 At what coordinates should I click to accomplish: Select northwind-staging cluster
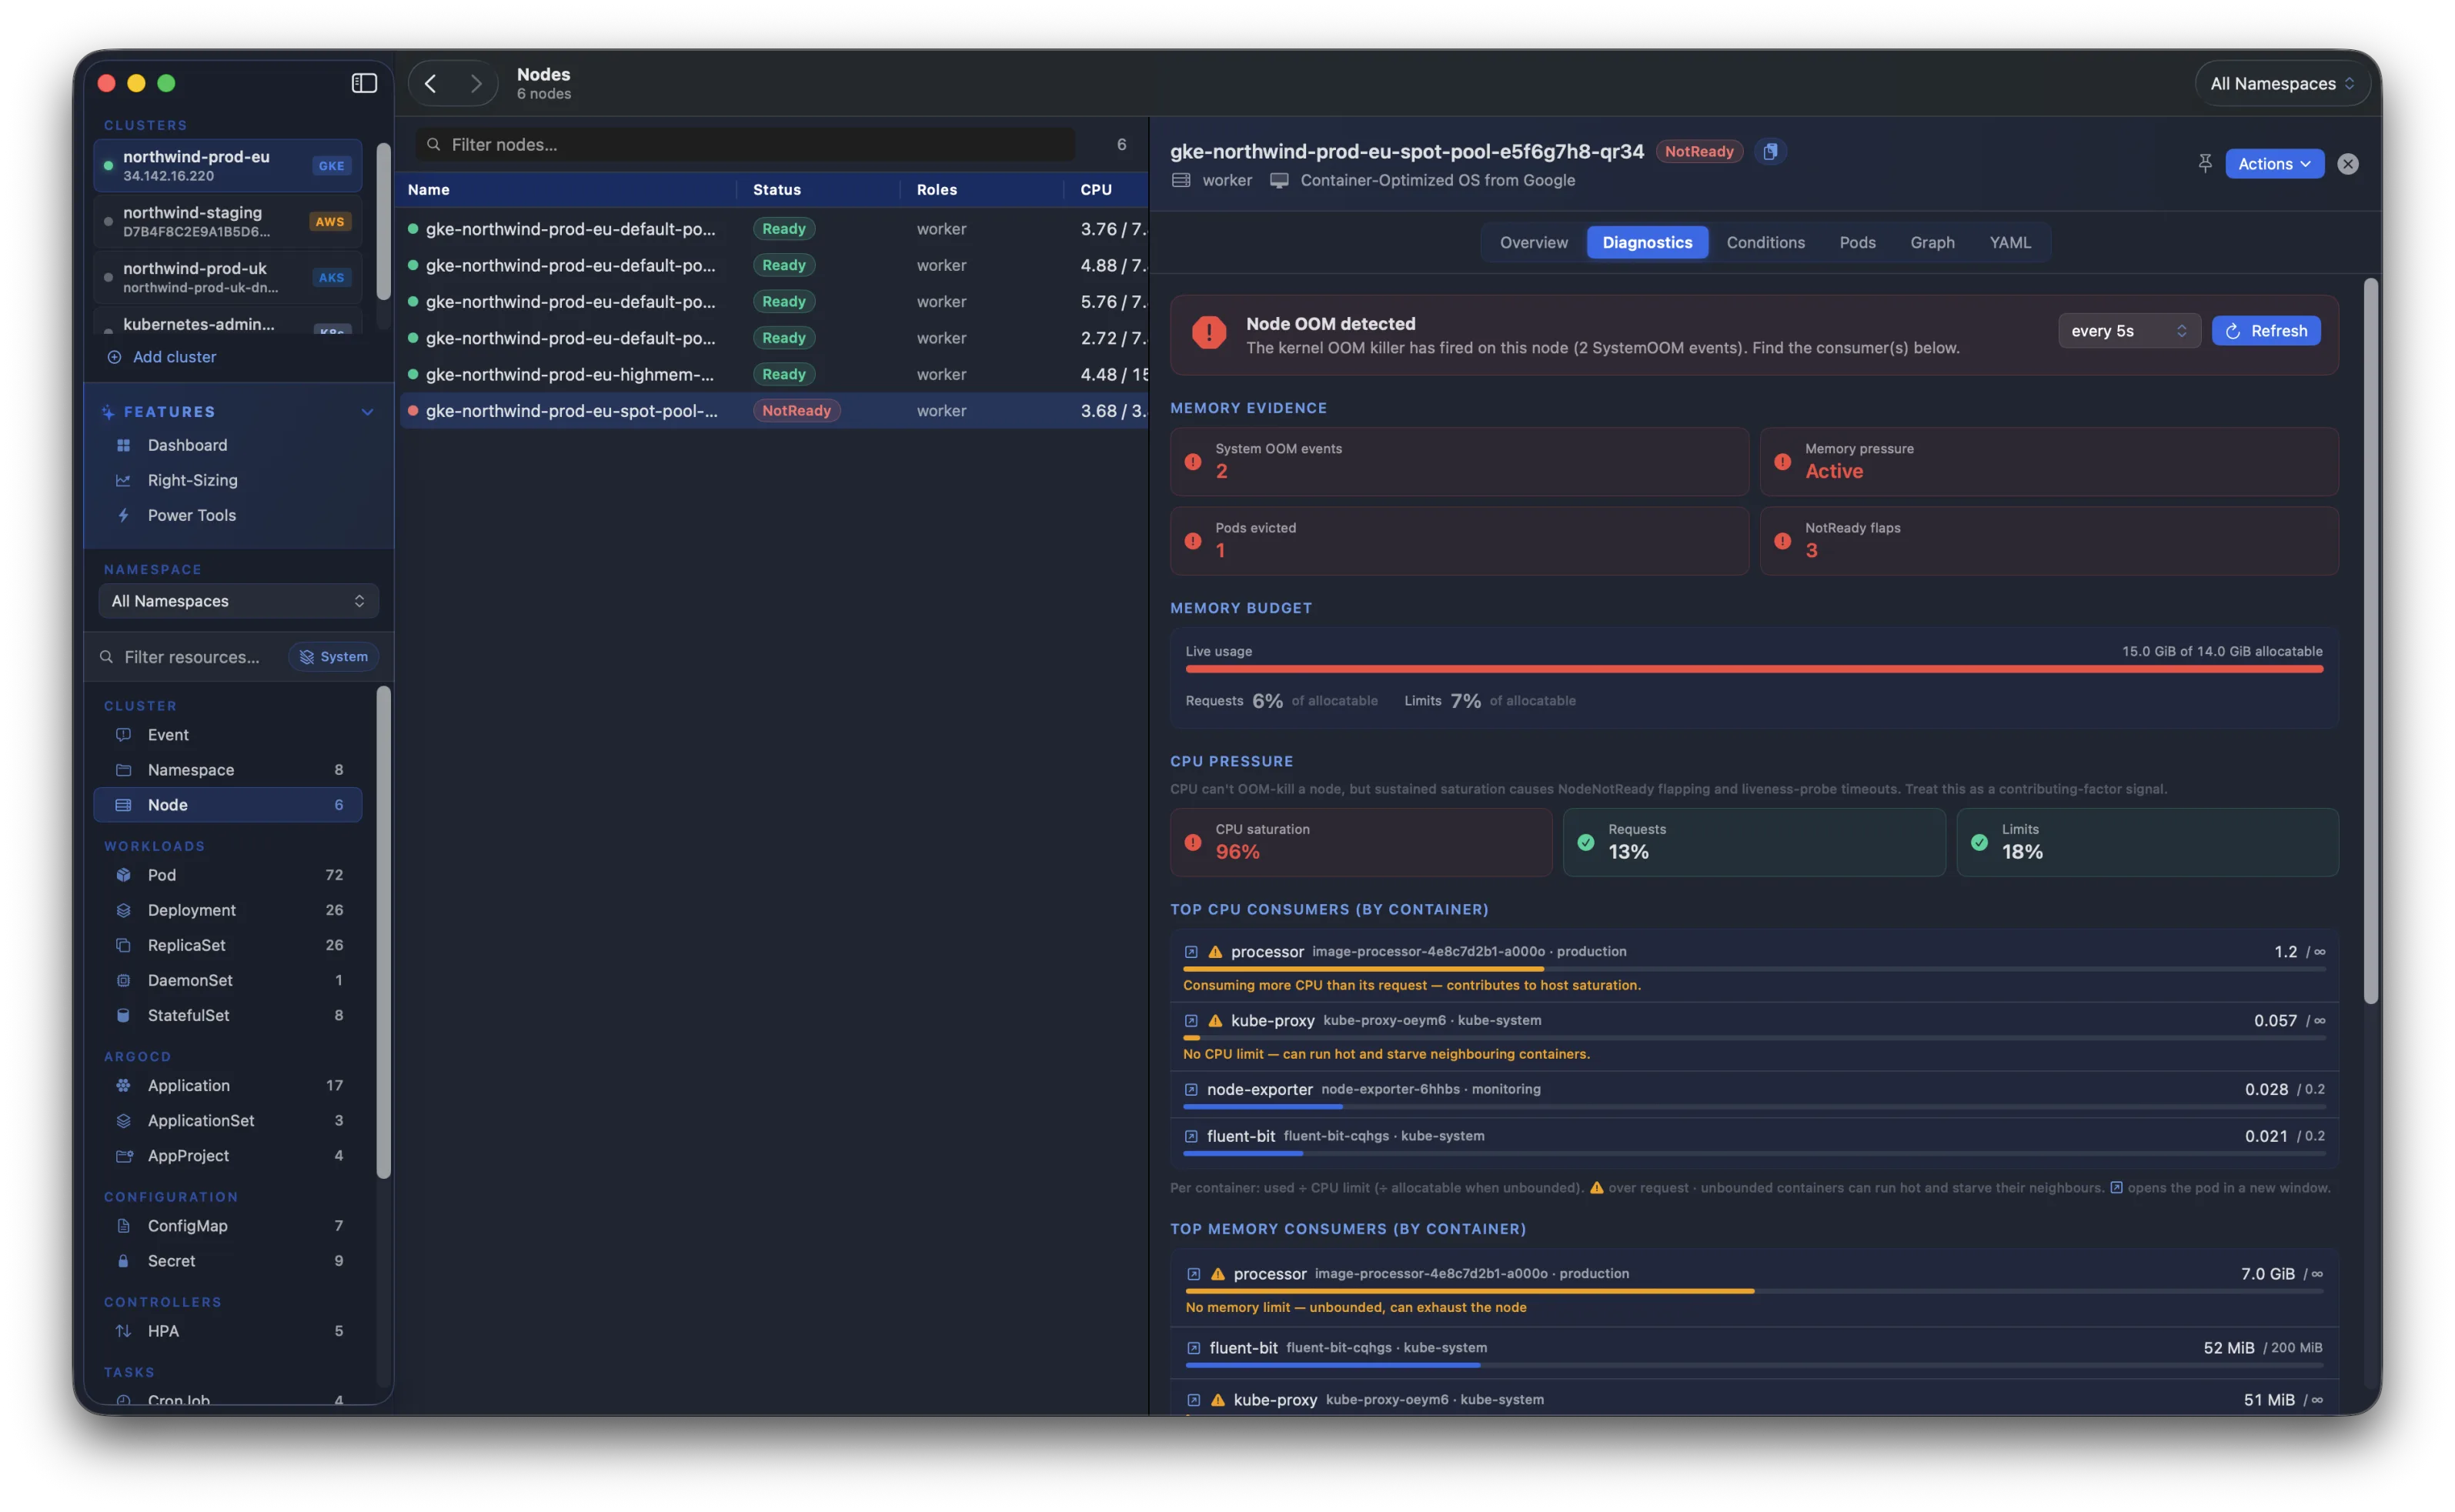[228, 221]
